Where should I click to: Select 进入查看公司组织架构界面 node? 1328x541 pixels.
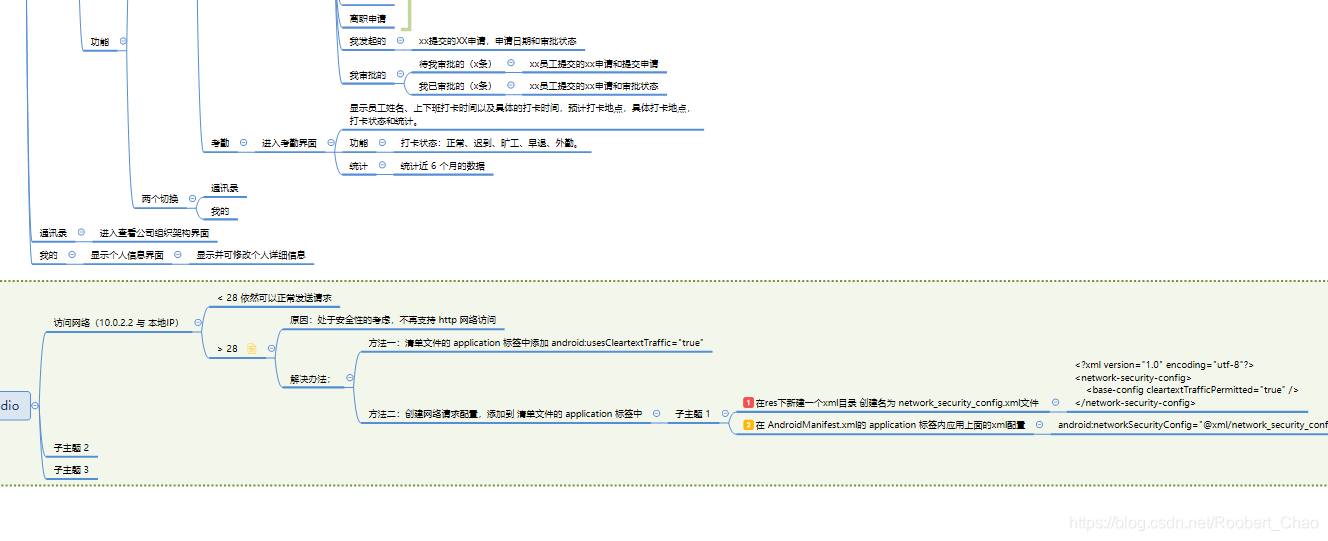click(x=154, y=233)
